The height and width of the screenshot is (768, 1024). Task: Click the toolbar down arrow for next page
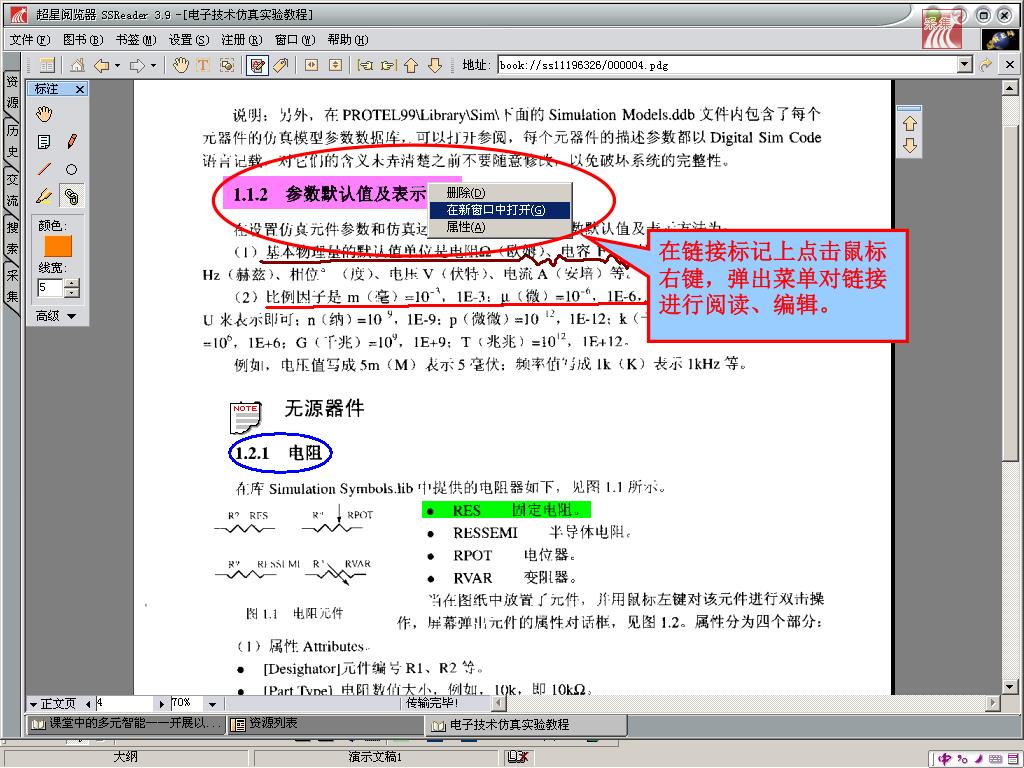tap(435, 65)
